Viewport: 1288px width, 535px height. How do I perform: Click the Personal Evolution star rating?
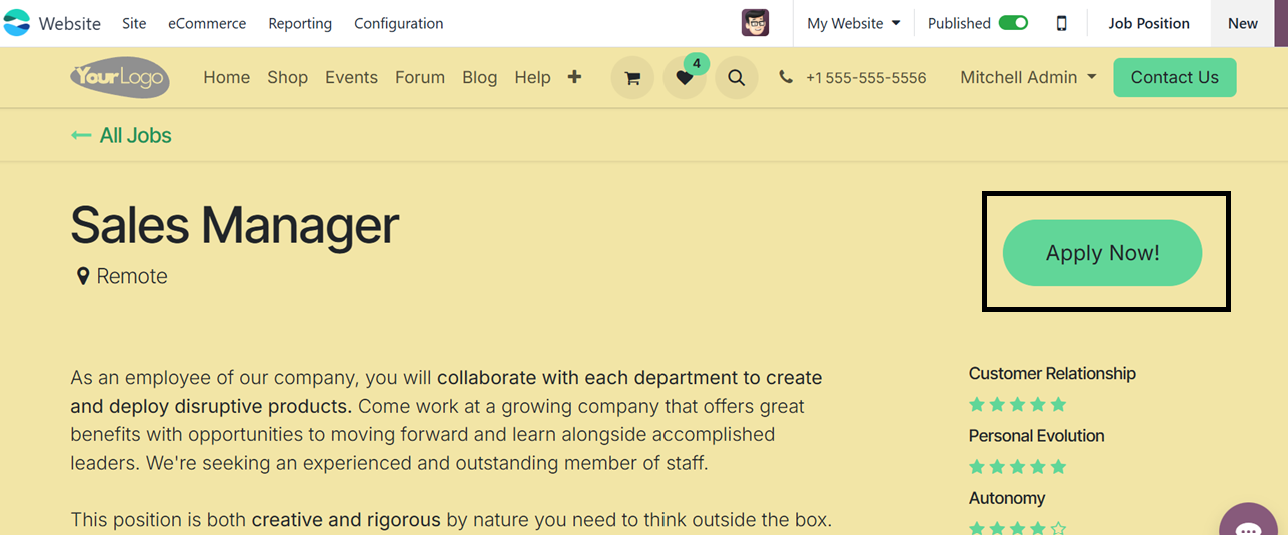tap(1017, 467)
